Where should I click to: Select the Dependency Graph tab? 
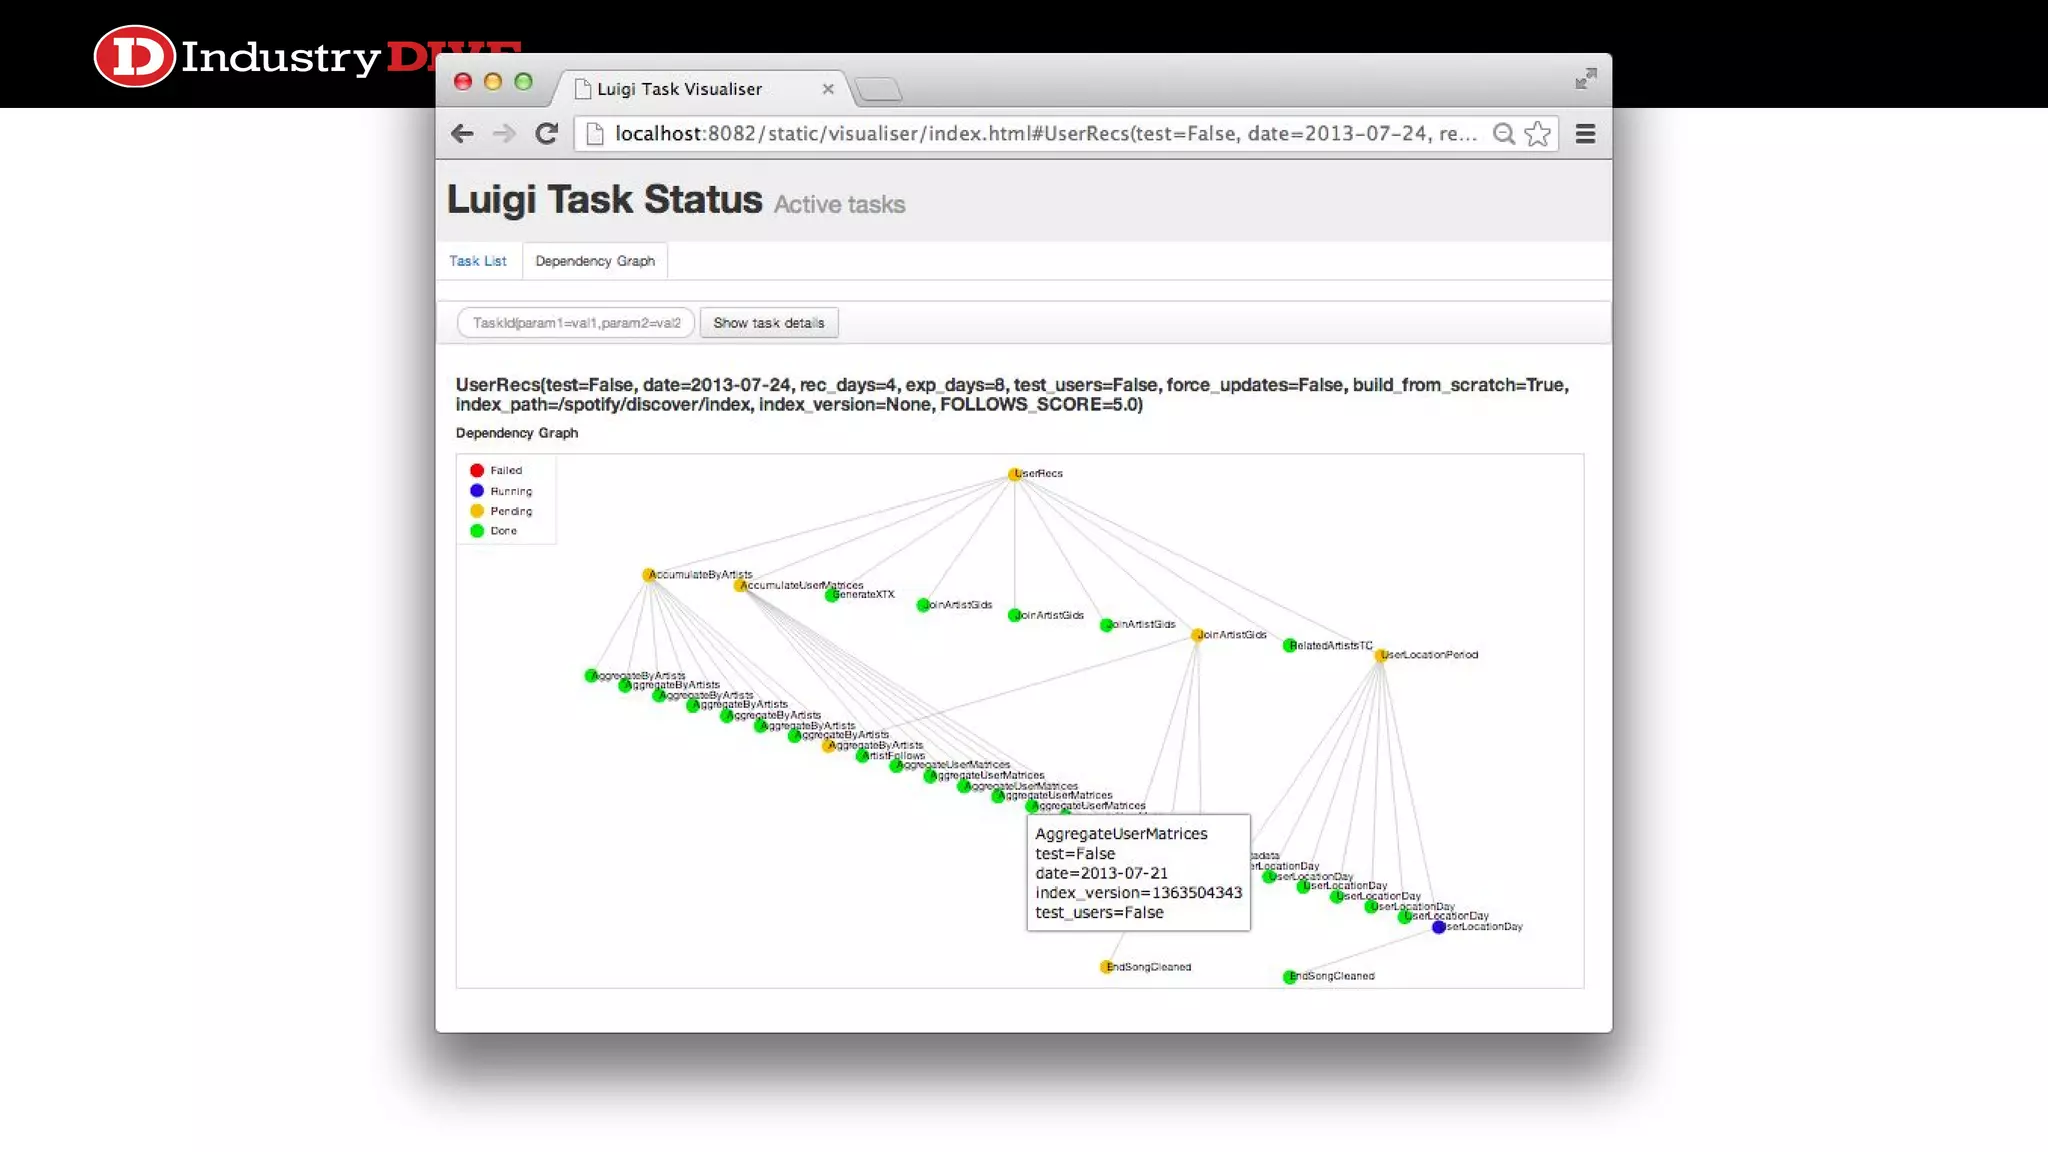pyautogui.click(x=594, y=261)
